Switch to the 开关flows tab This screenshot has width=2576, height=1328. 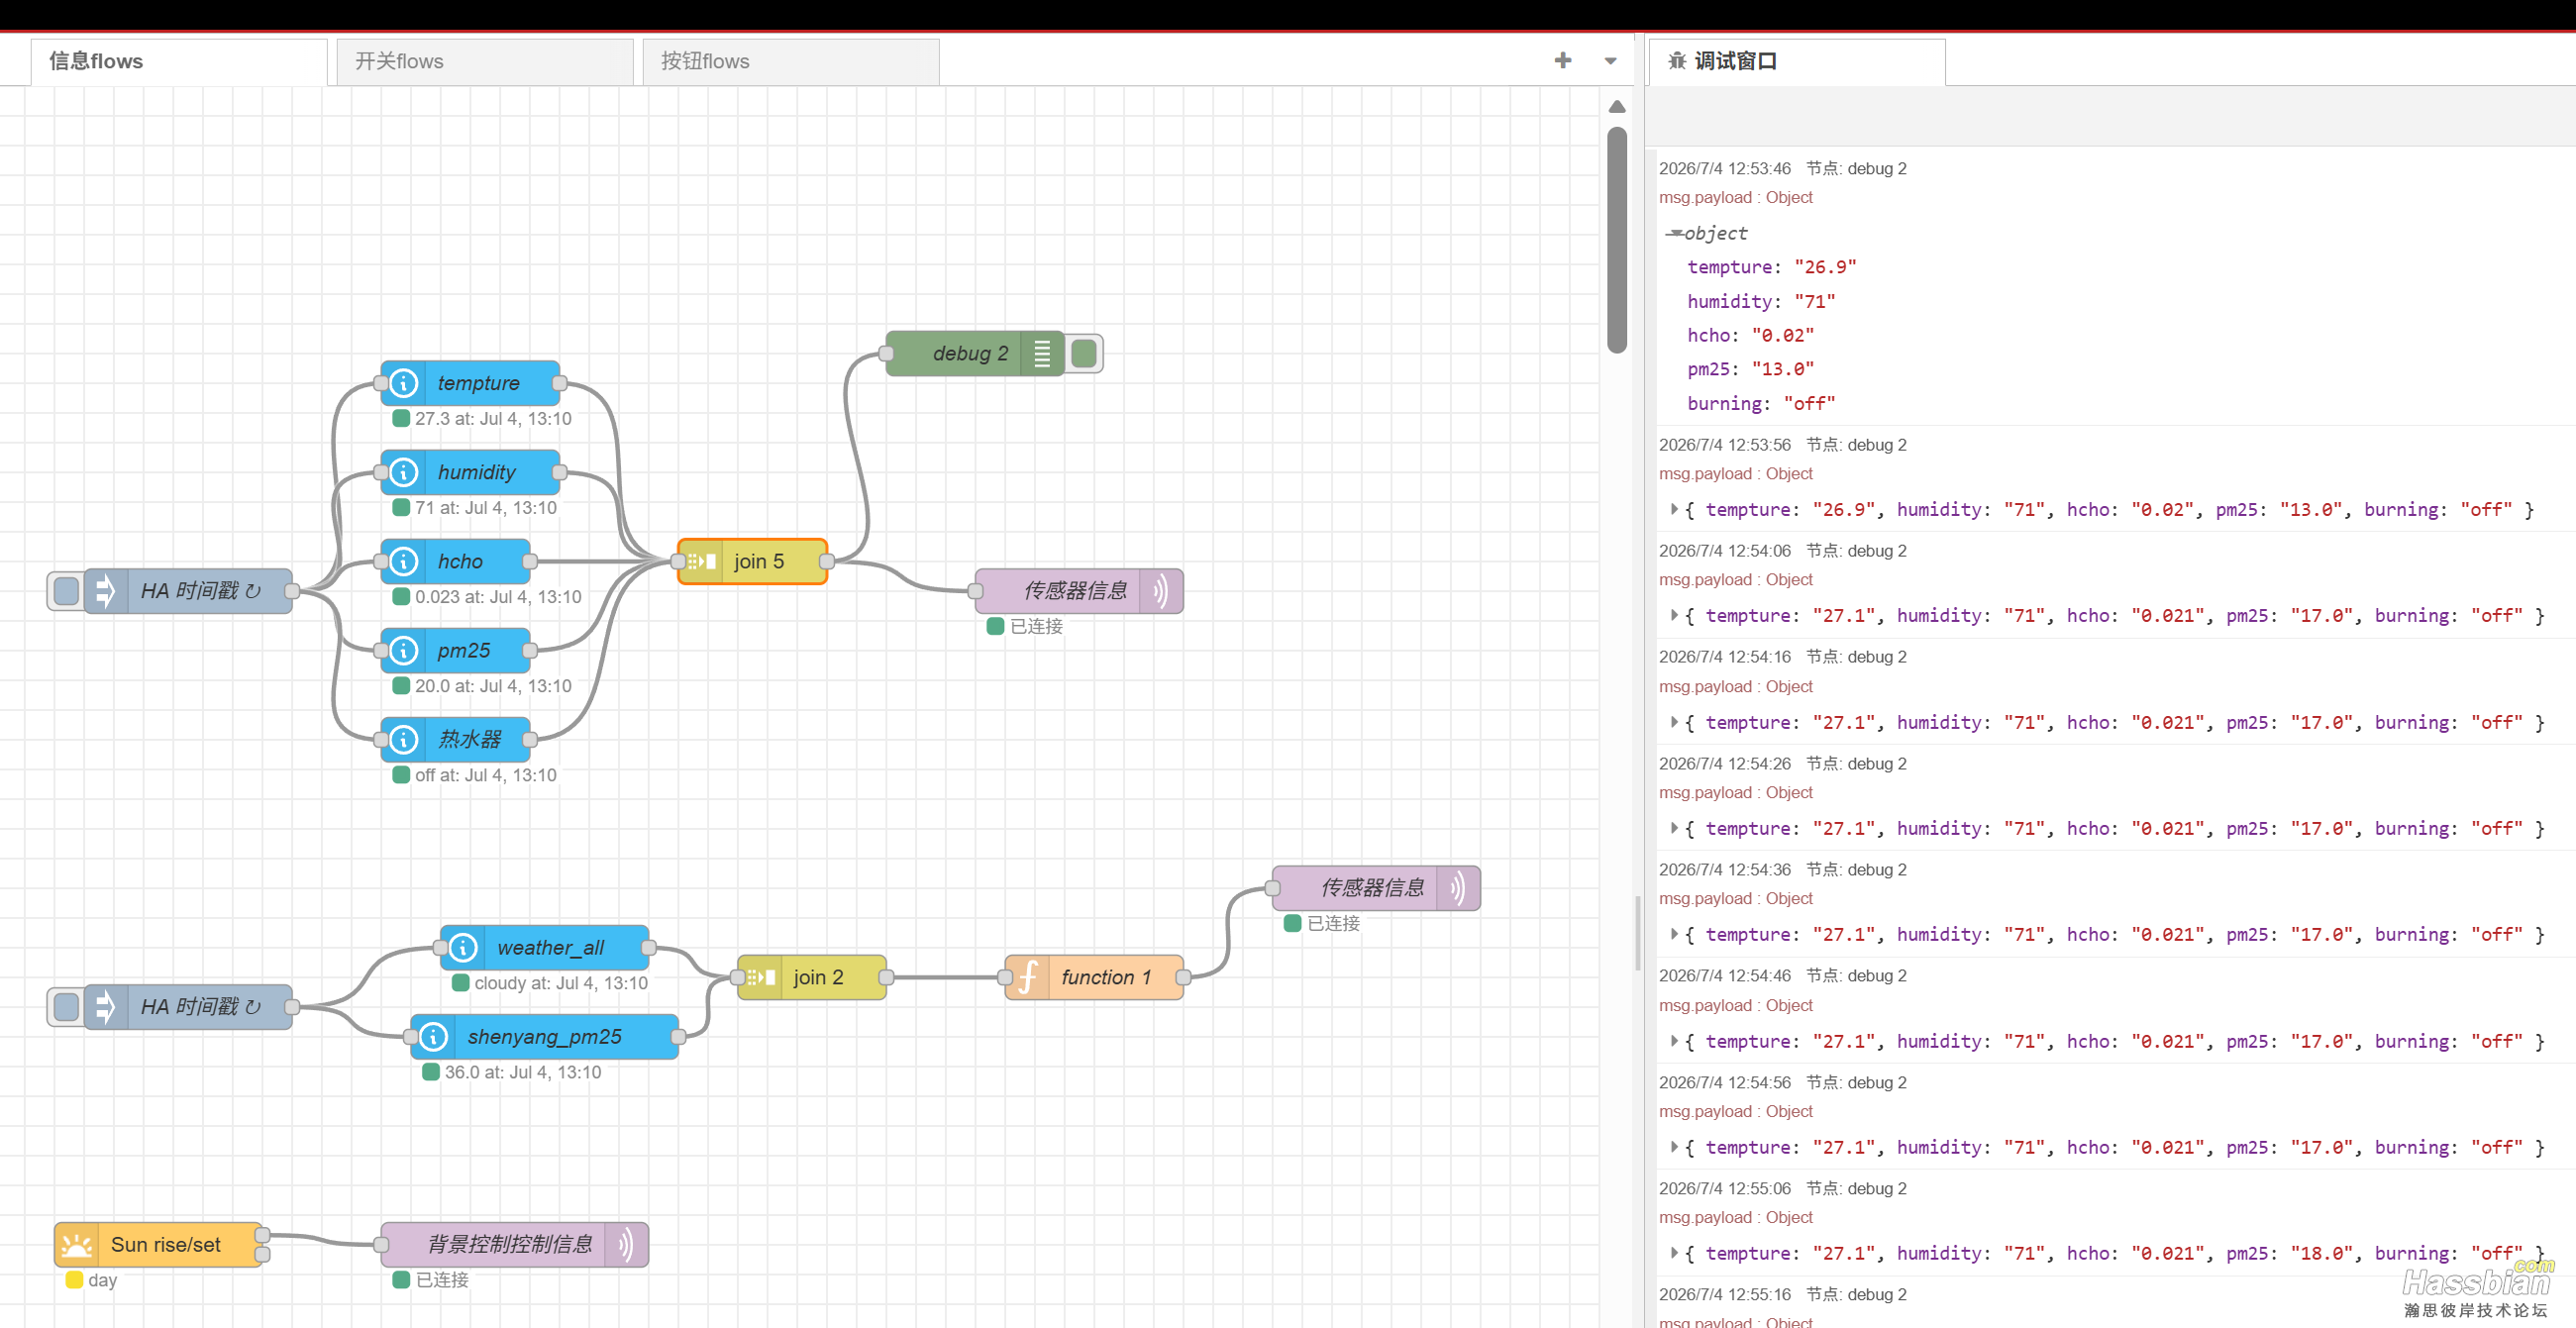point(485,62)
